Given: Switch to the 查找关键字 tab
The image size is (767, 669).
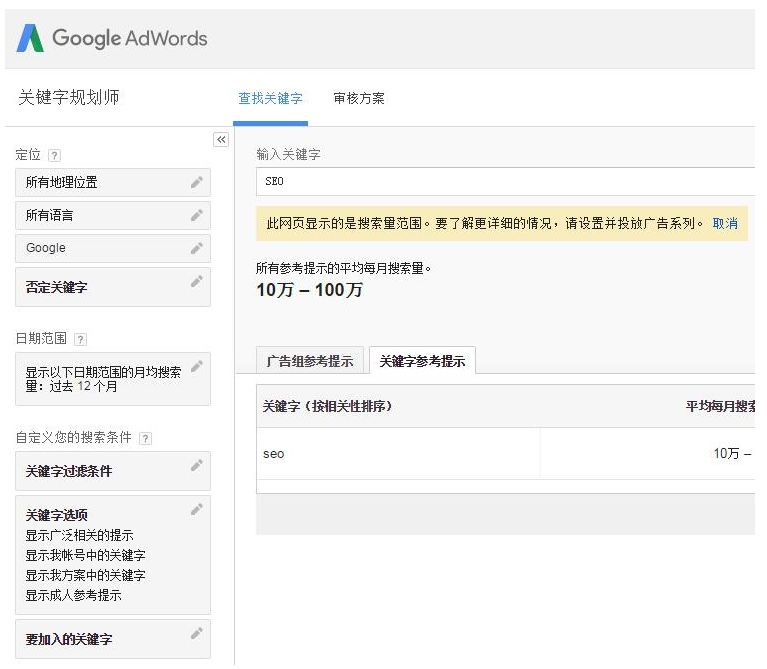Looking at the screenshot, I should point(271,98).
